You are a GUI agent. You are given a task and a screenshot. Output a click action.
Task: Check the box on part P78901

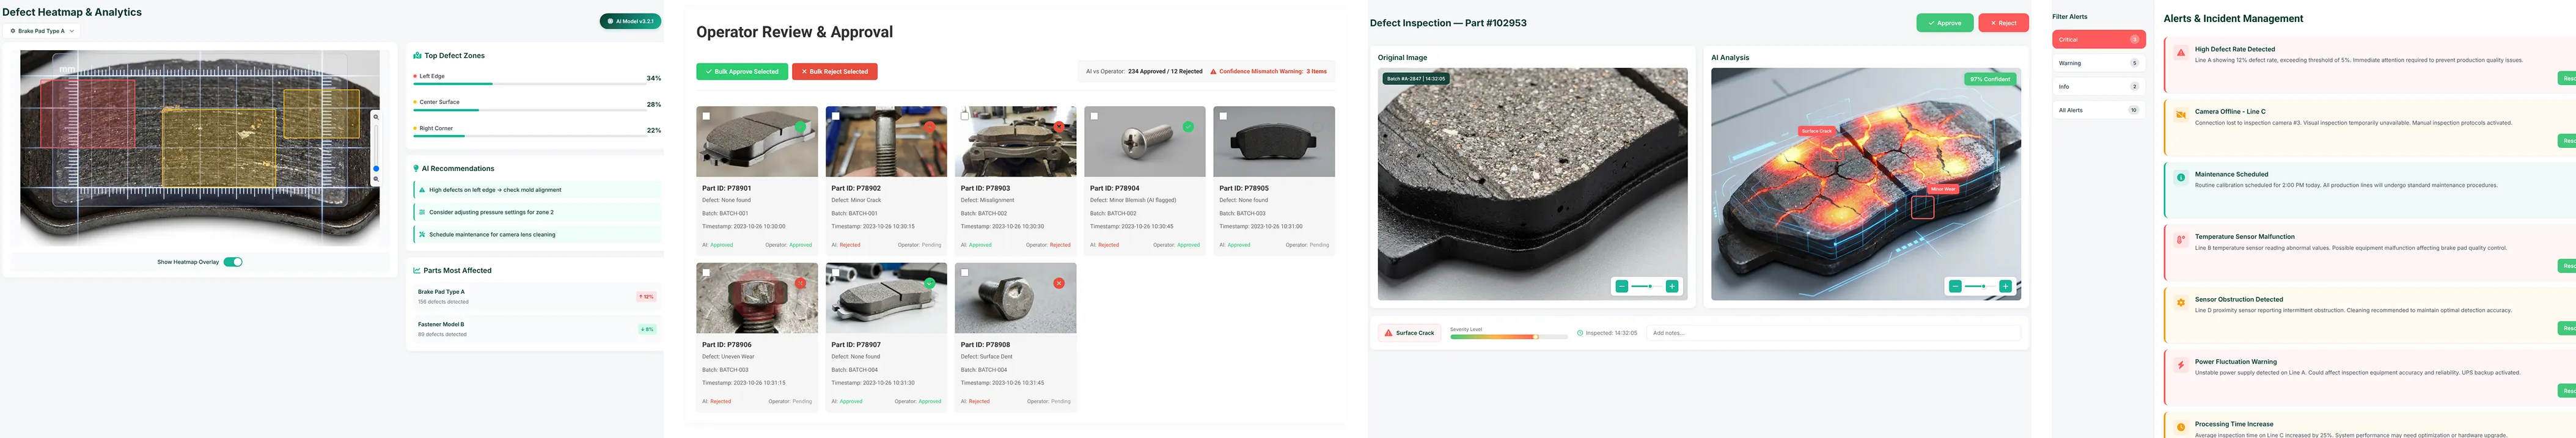[x=706, y=116]
